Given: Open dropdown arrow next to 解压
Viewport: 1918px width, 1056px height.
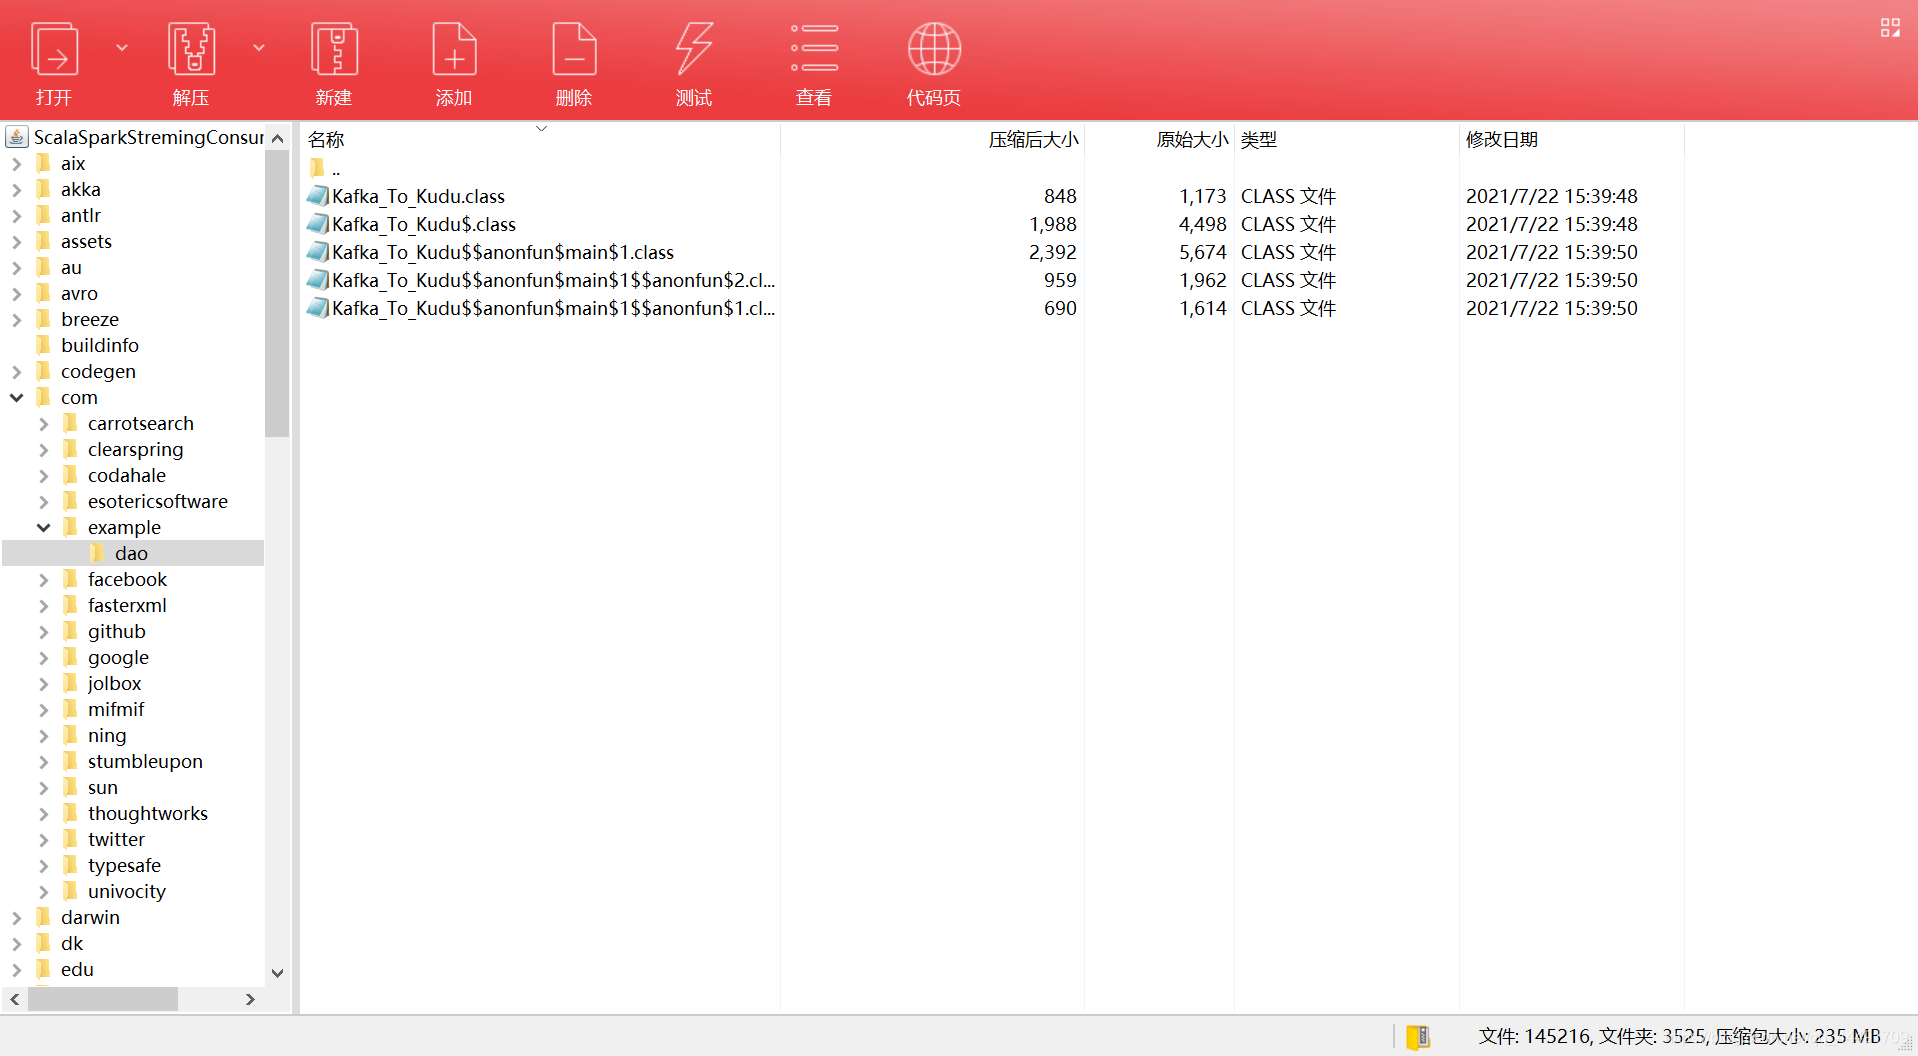Looking at the screenshot, I should tap(259, 47).
